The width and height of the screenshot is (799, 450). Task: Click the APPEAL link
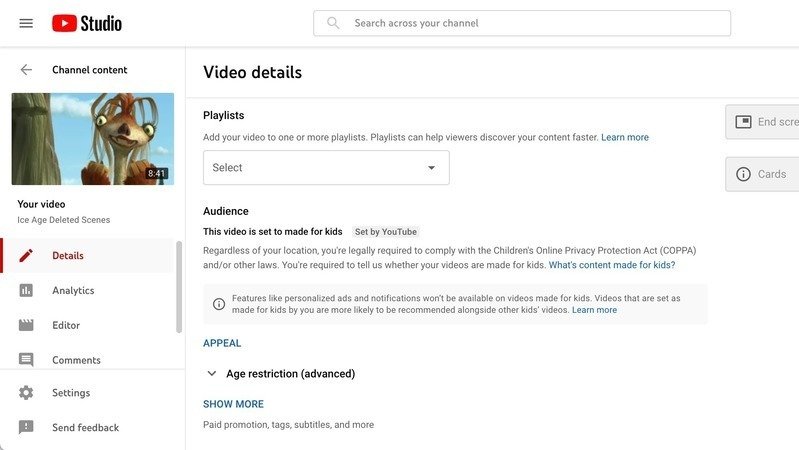(x=222, y=343)
